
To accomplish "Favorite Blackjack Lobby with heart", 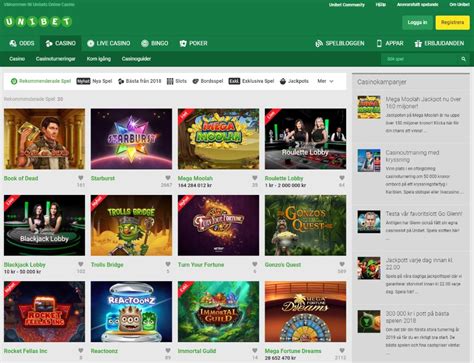I will point(81,264).
